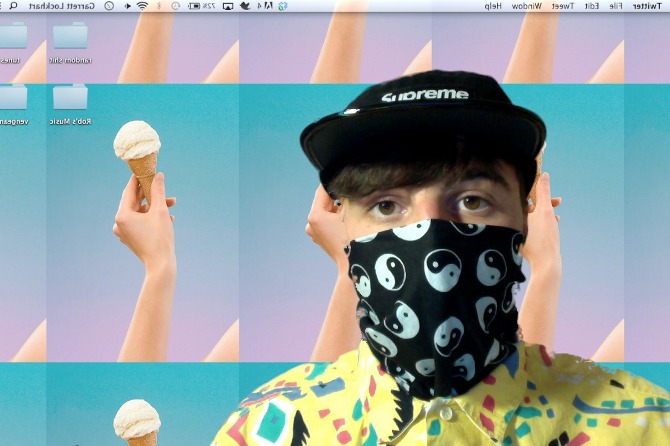The height and width of the screenshot is (446, 670).
Task: Click the round clock icon beside the user name
Action: (x=109, y=6)
